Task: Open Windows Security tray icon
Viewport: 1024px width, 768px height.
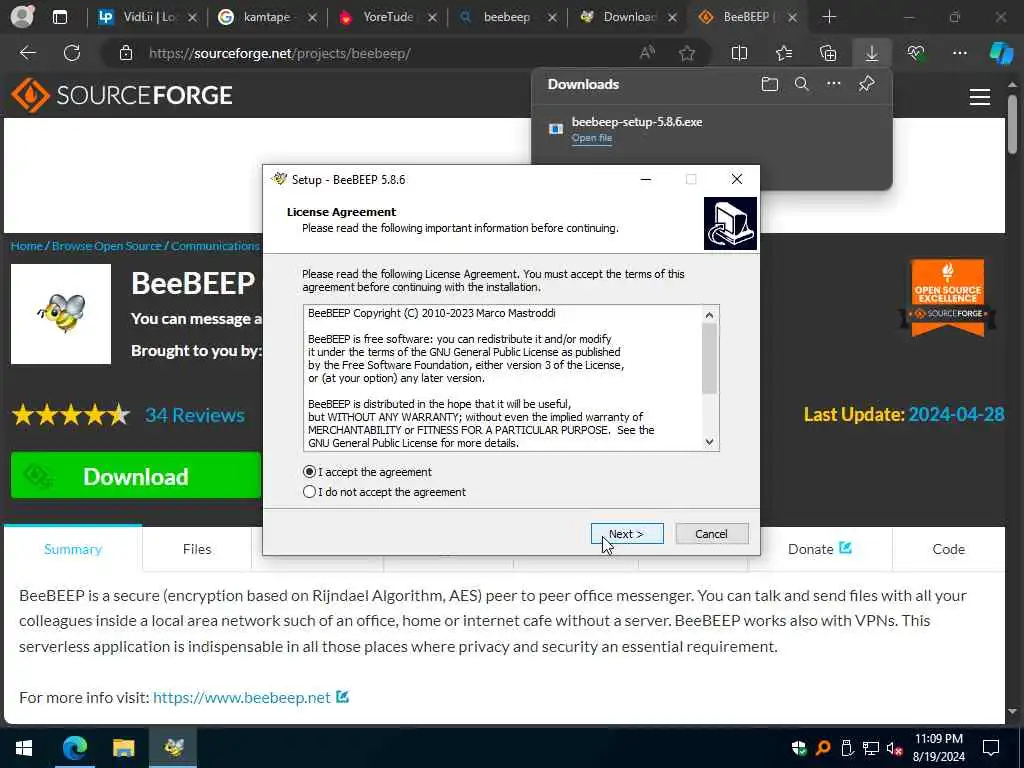Action: click(799, 748)
